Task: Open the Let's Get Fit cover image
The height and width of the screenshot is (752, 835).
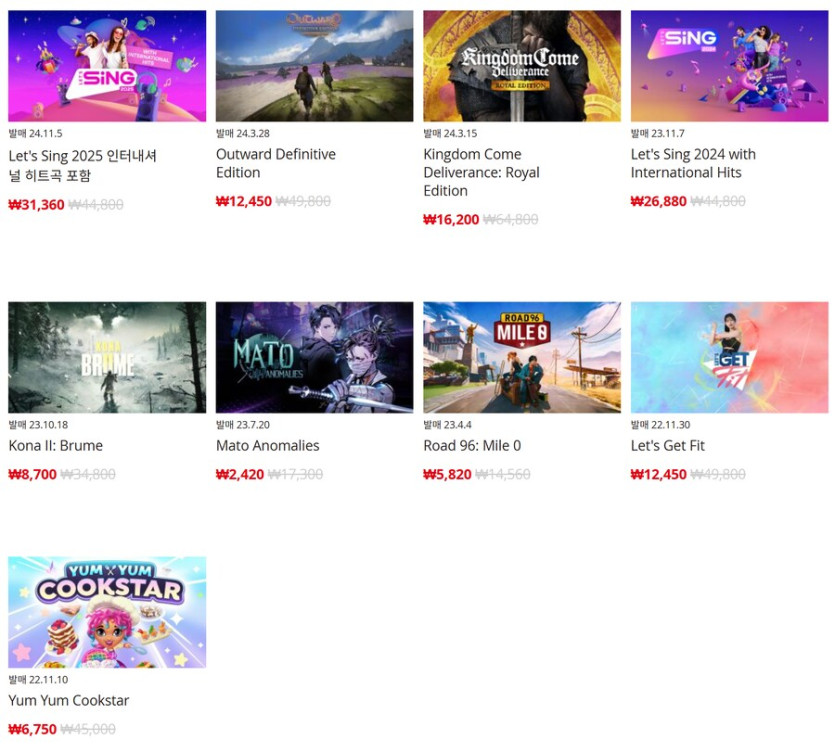Action: click(x=730, y=357)
